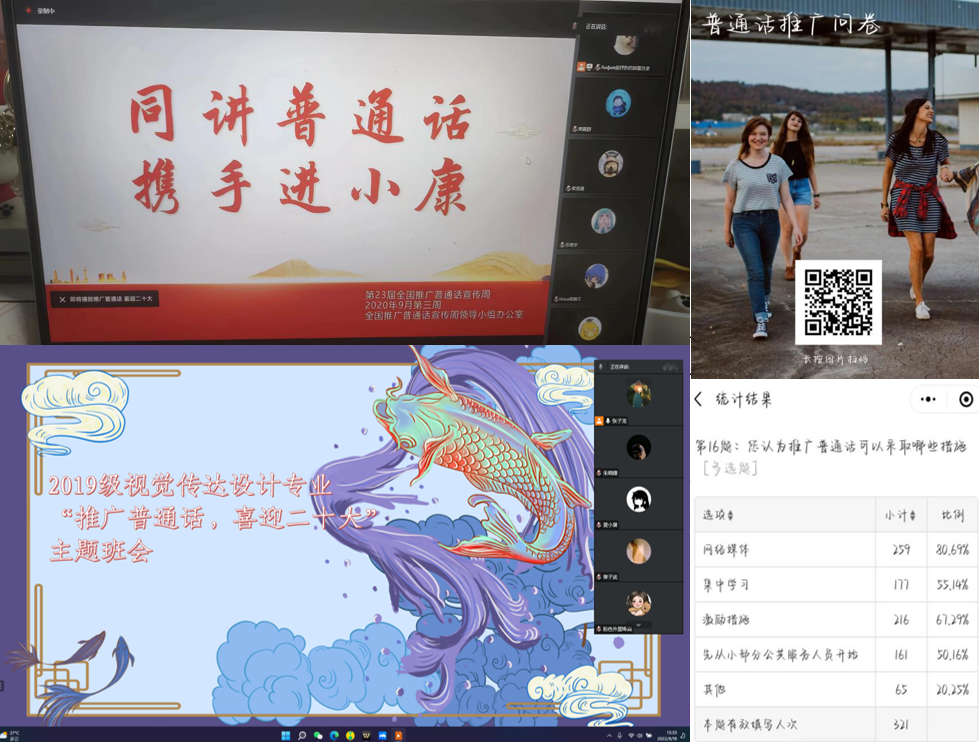The image size is (979, 742).
Task: Click the network icon in system tray
Action: (631, 736)
